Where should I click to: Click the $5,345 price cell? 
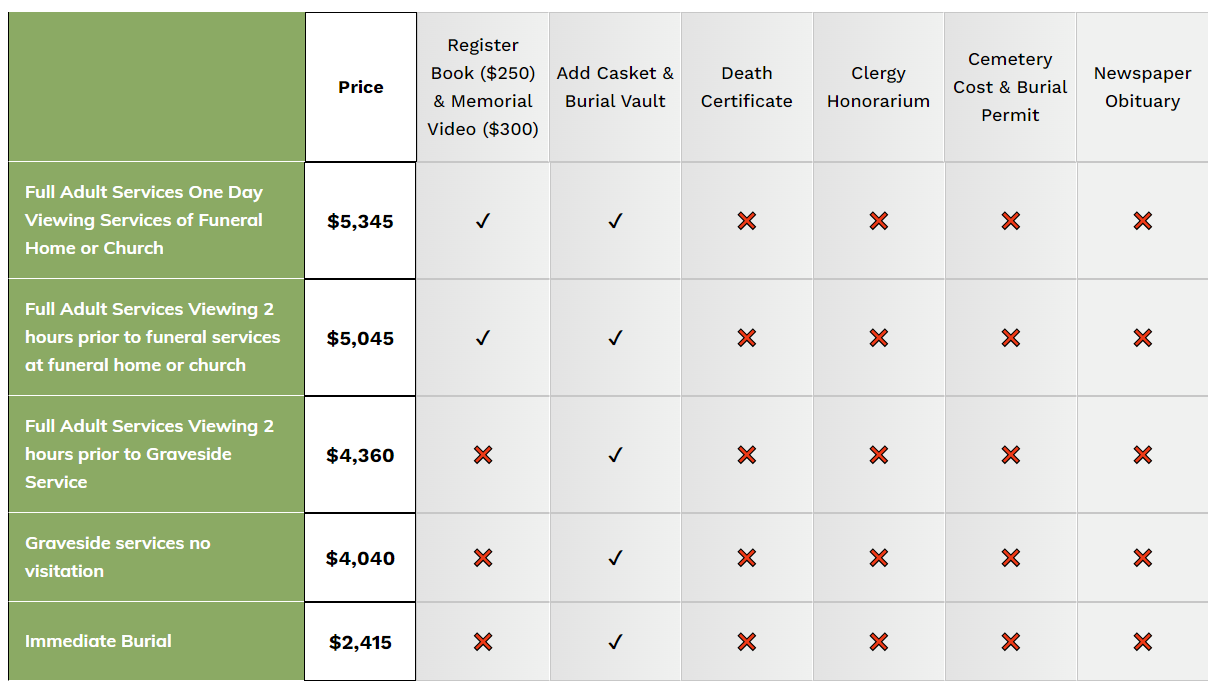tap(361, 221)
